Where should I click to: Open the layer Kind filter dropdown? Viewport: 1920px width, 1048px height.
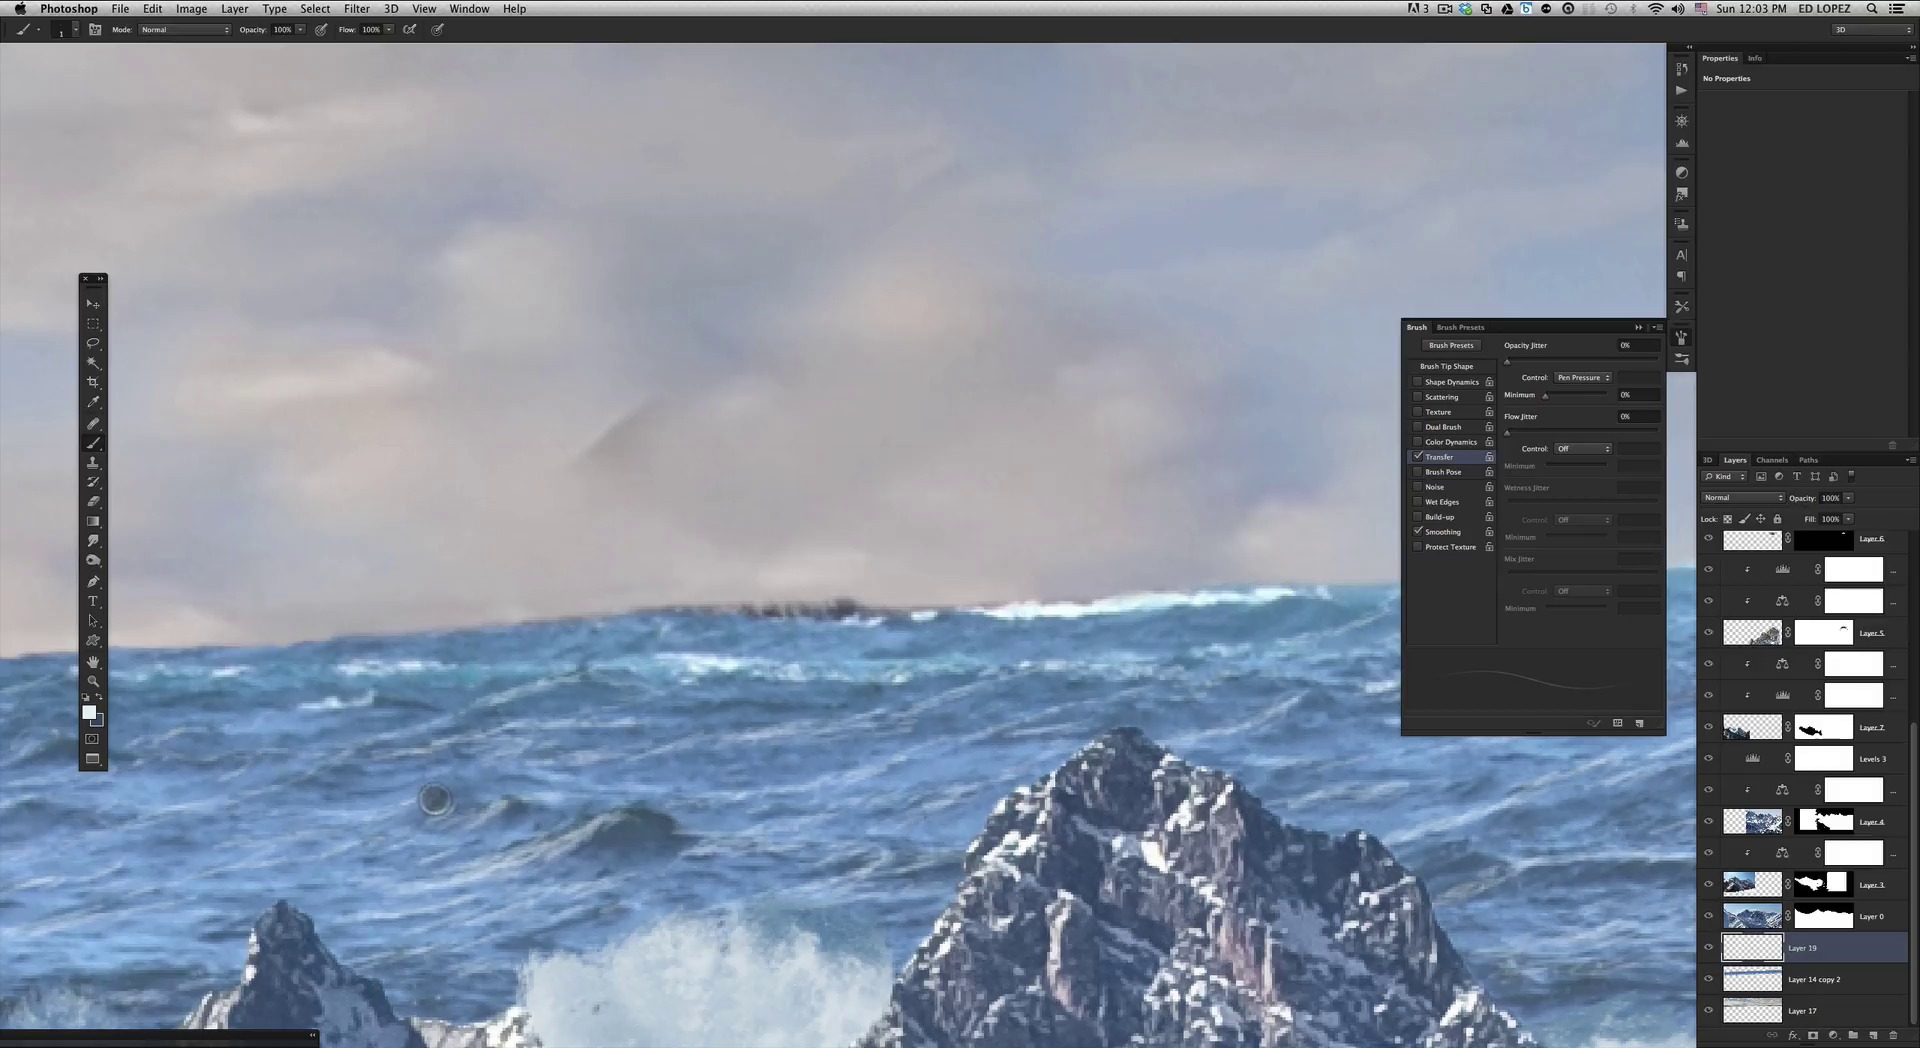(1725, 477)
